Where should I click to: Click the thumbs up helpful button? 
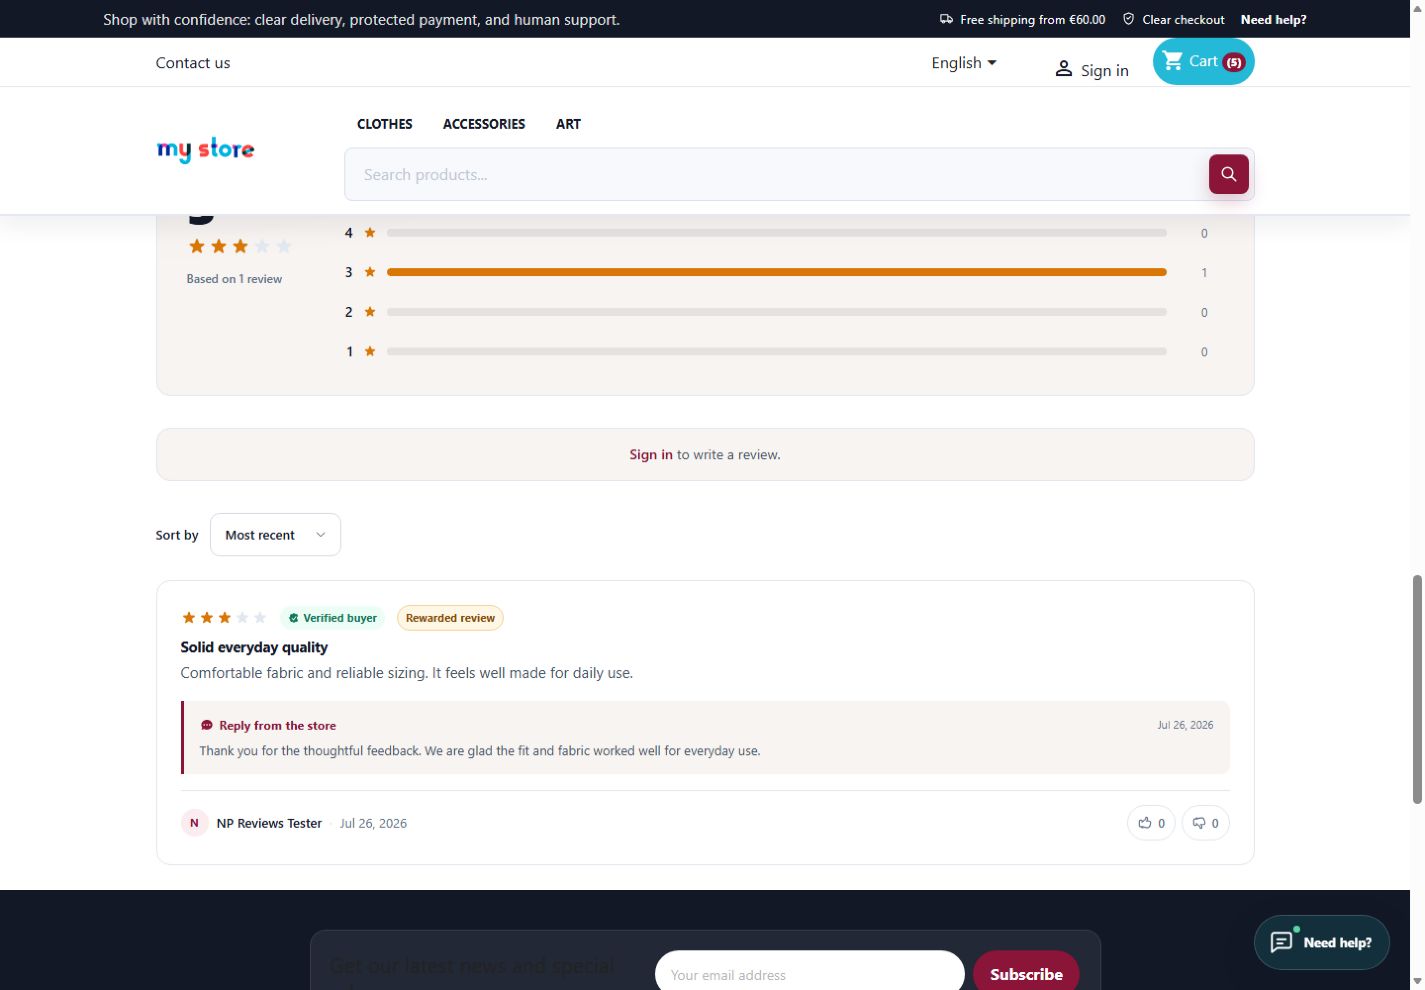pos(1151,823)
